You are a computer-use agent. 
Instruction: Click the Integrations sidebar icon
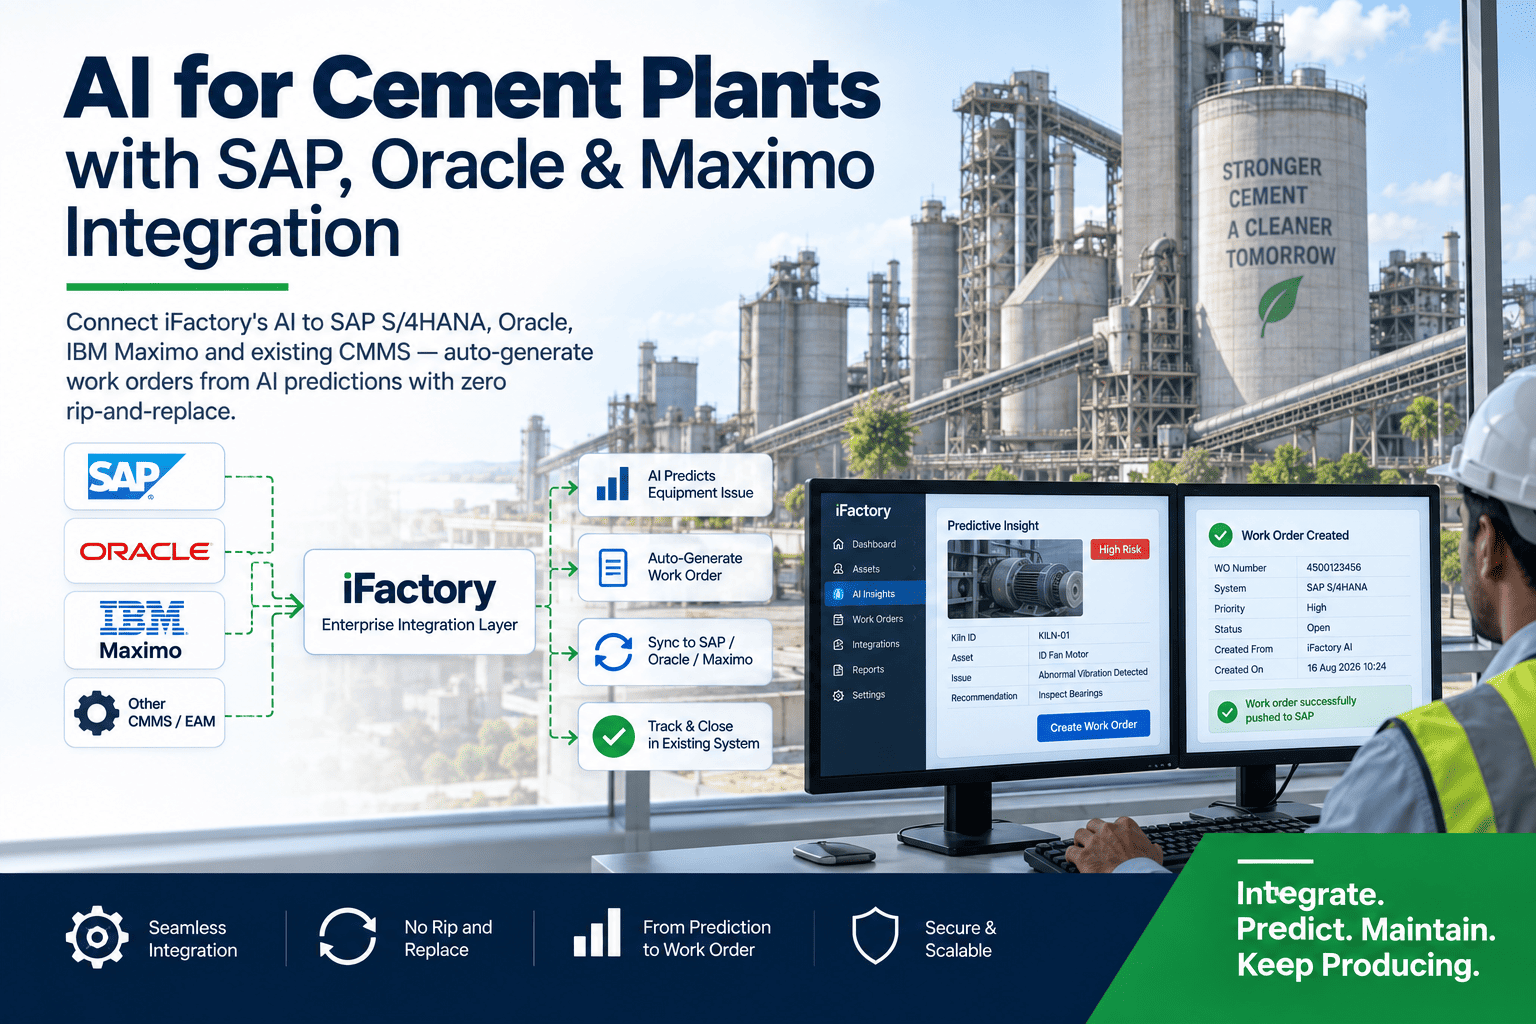(x=838, y=644)
